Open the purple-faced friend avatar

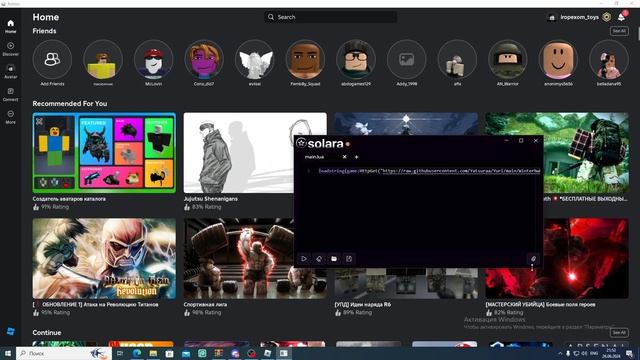[x=204, y=60]
